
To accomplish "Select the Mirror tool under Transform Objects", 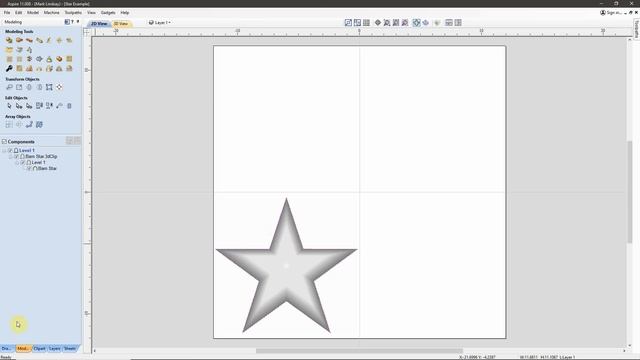I will 39,87.
